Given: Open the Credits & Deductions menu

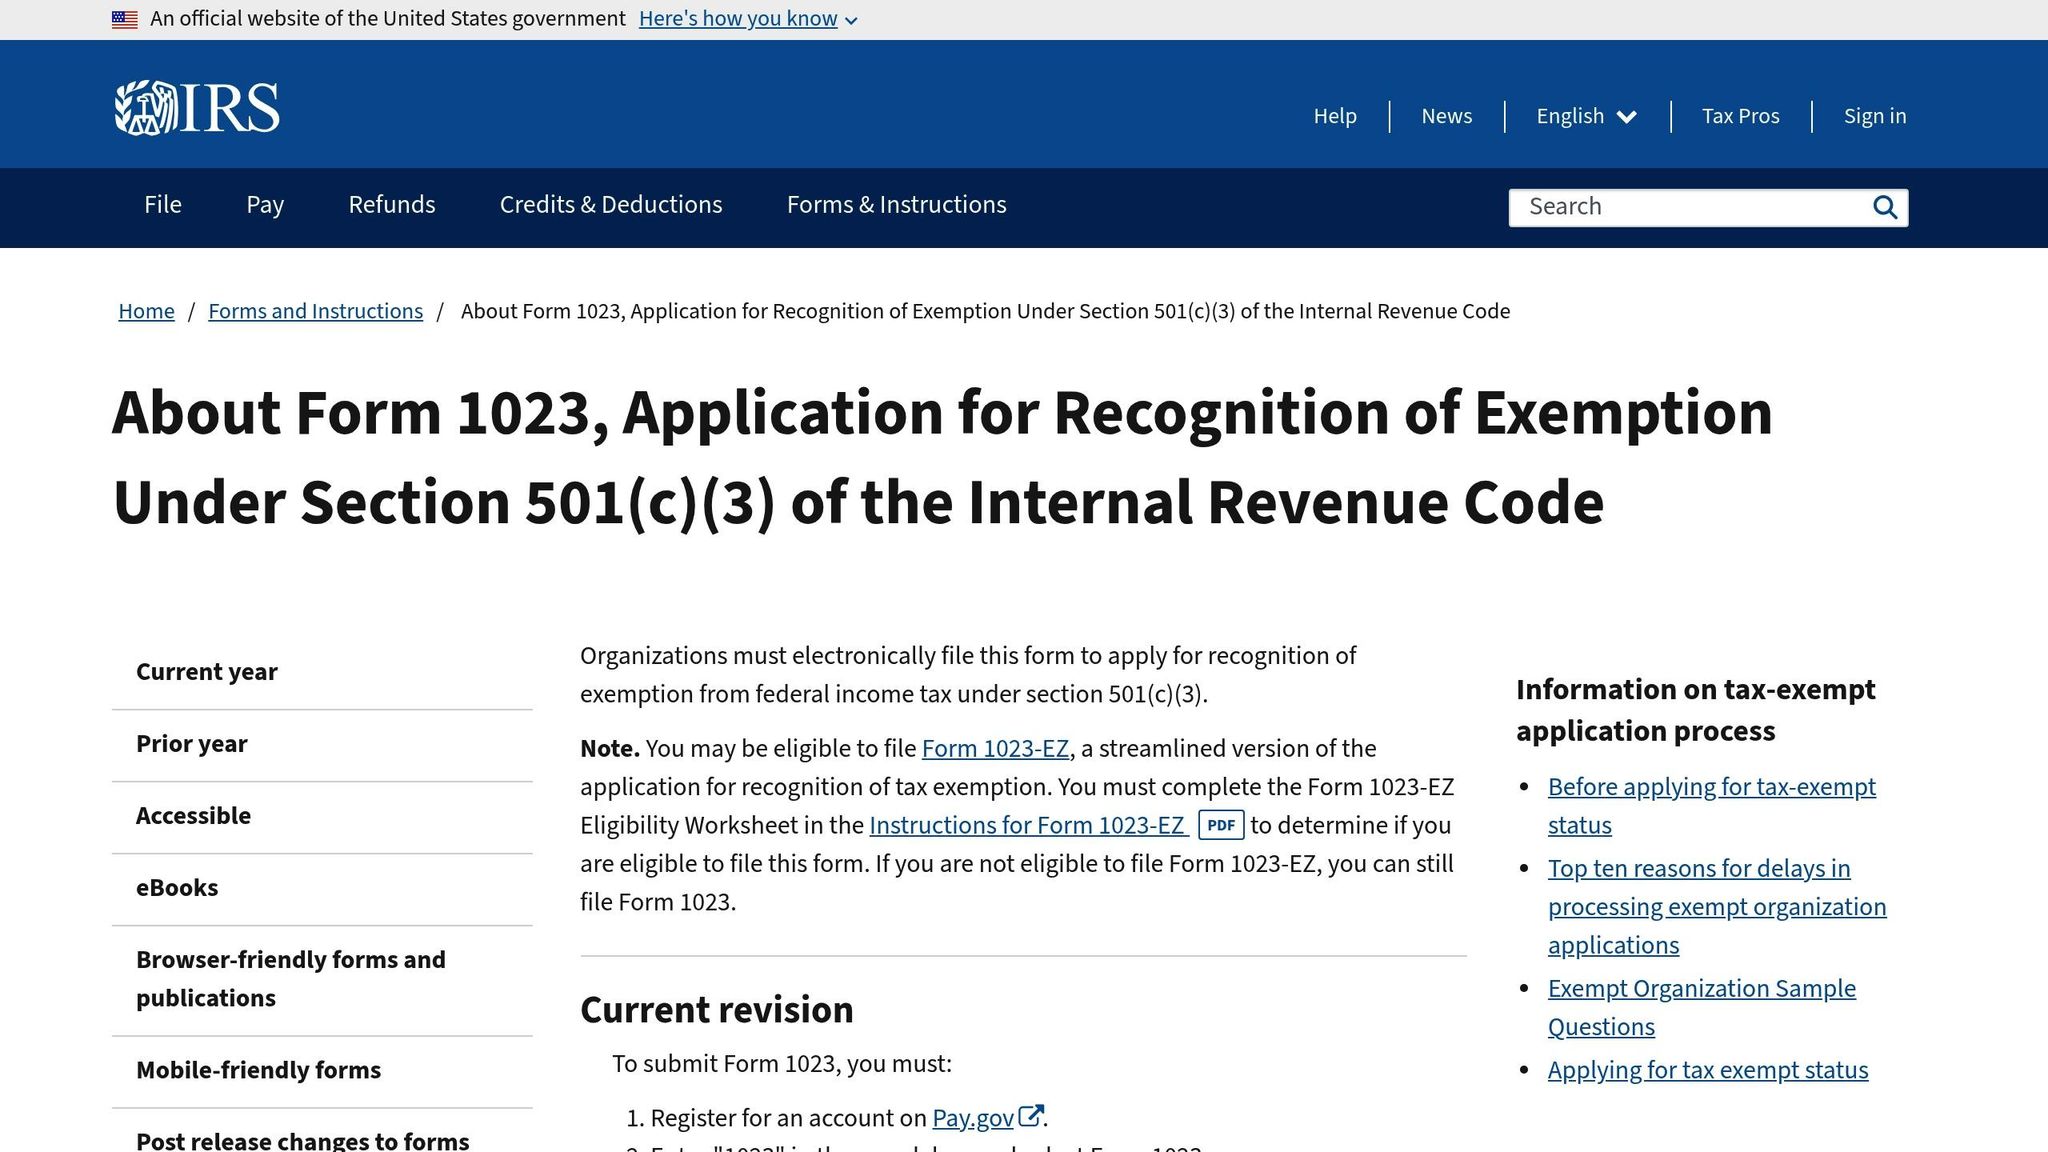Looking at the screenshot, I should coord(610,205).
